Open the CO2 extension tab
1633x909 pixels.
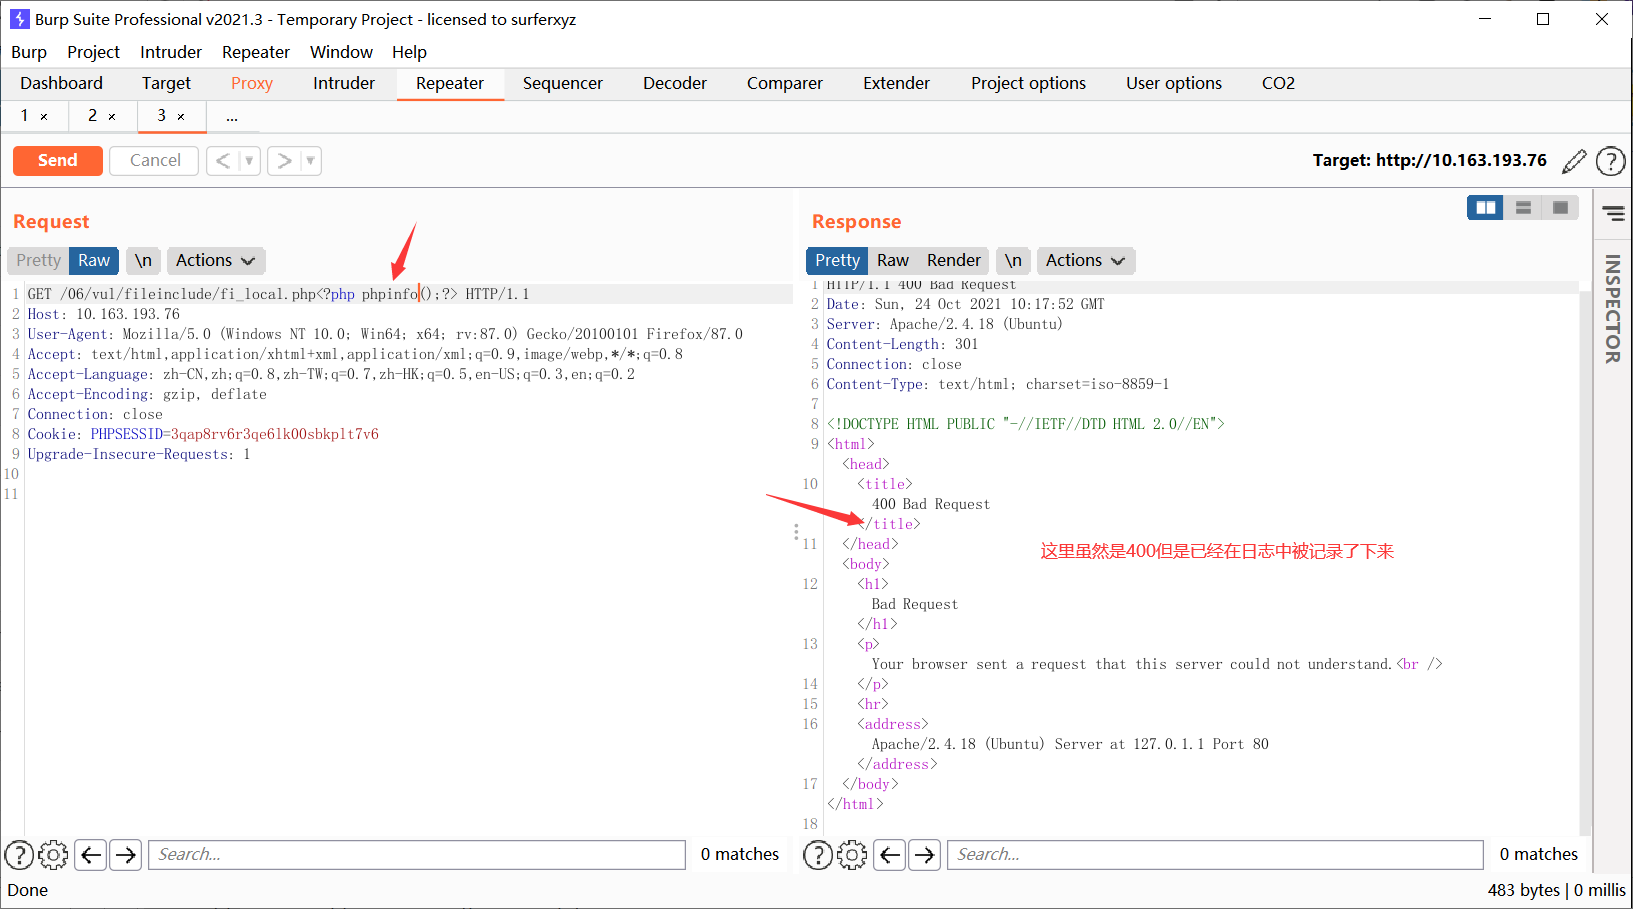point(1278,84)
